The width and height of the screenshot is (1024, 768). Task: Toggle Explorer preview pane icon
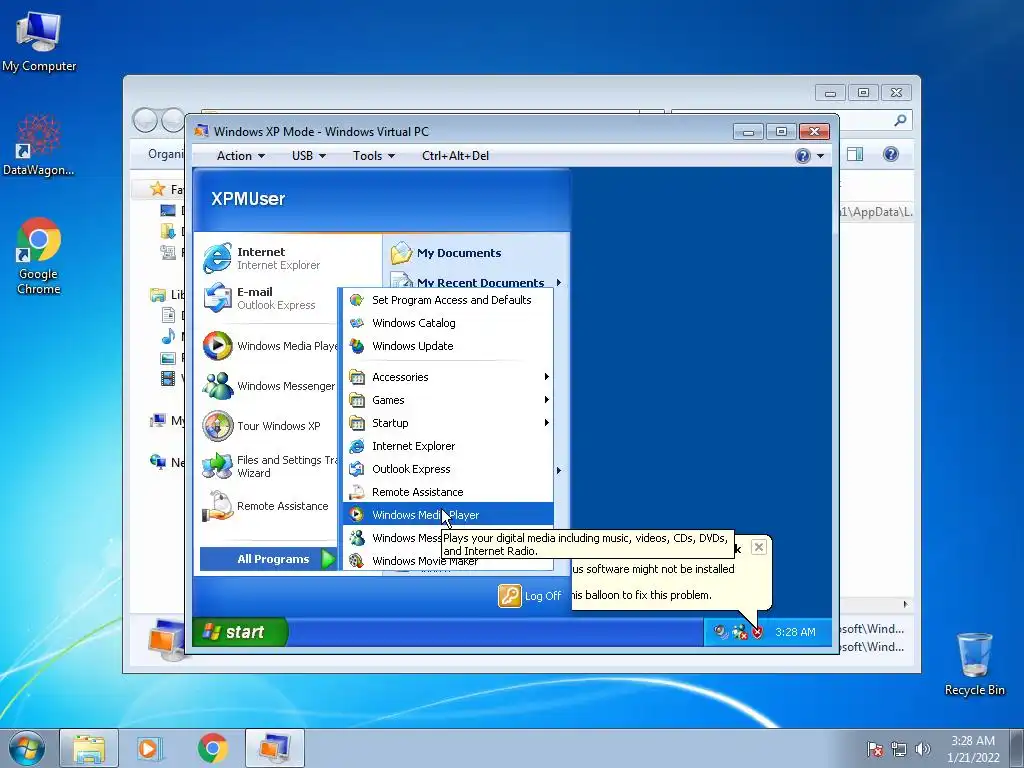pyautogui.click(x=855, y=154)
